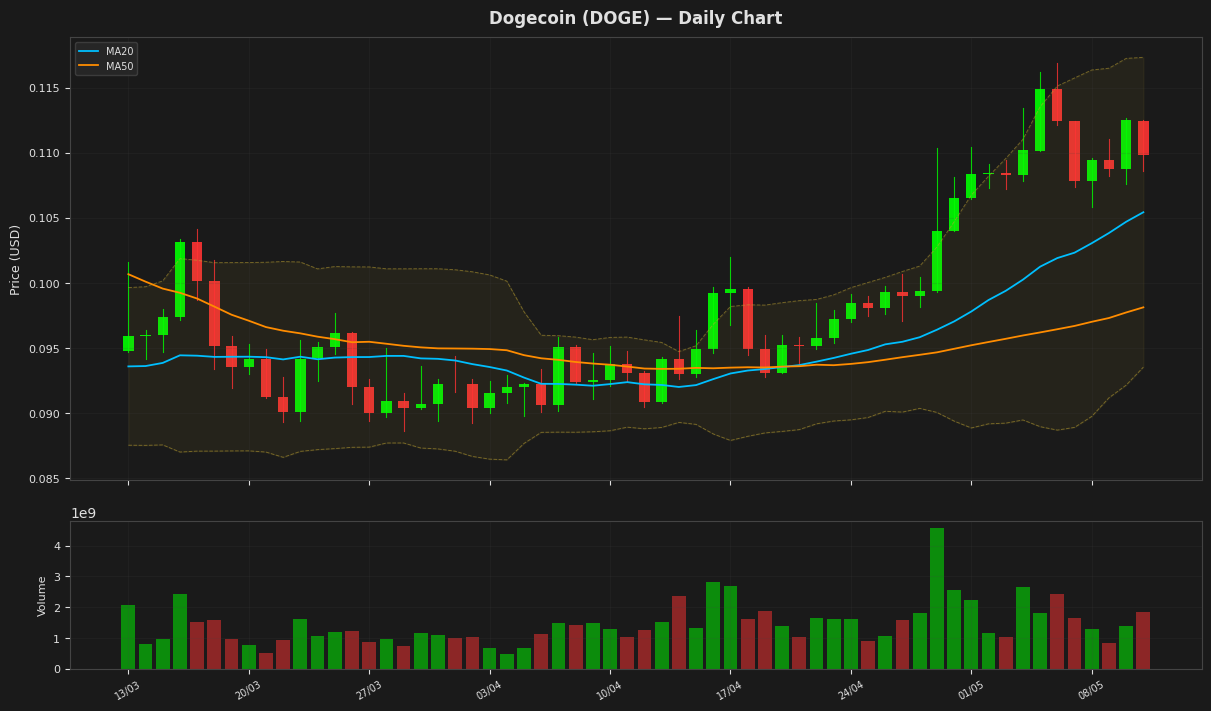1211x711 pixels.
Task: Click the blue MA20 line sample in legend
Action: 90,52
